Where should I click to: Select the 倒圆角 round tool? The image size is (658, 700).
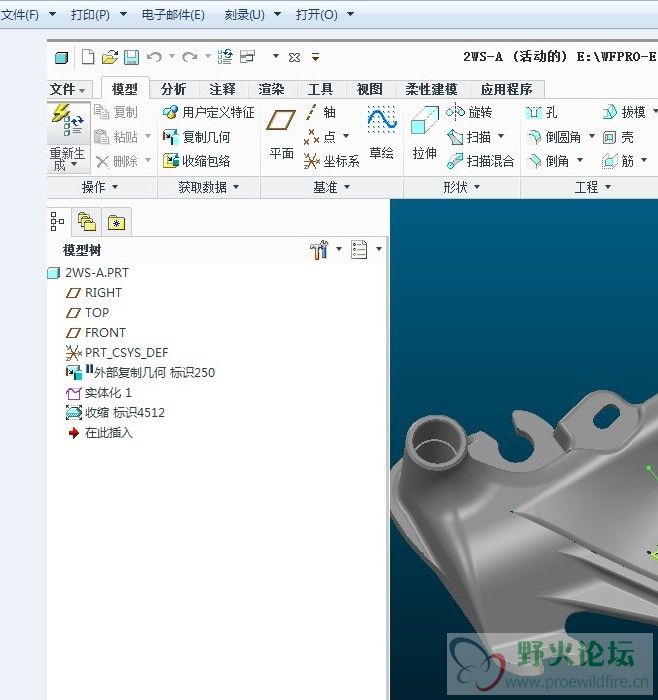554,137
